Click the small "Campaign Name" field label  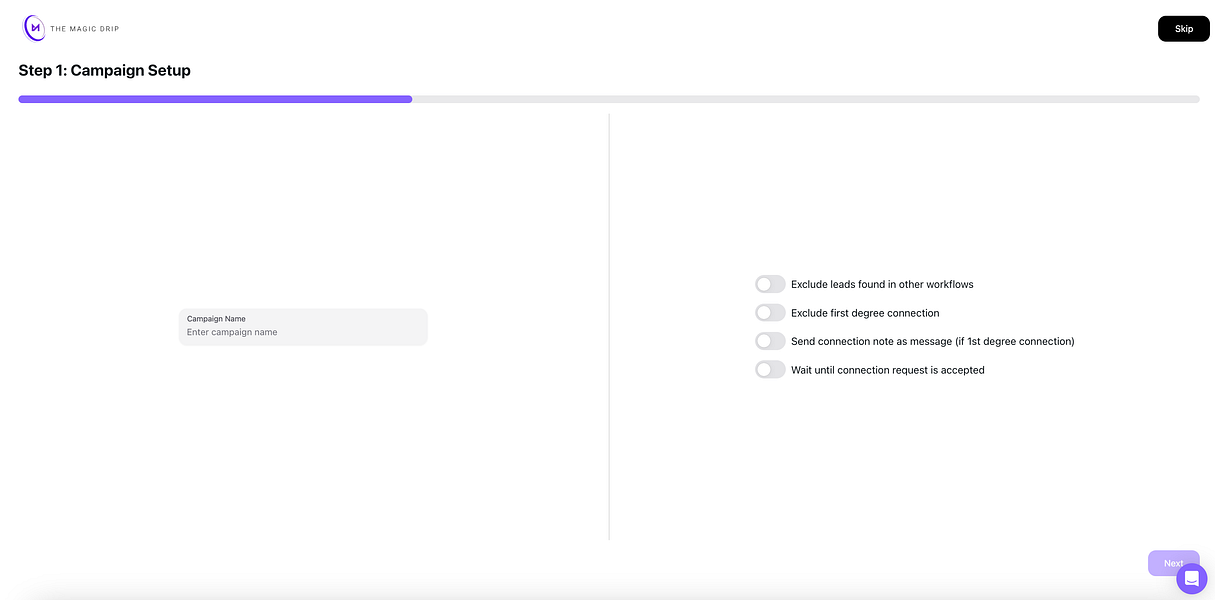(x=216, y=319)
